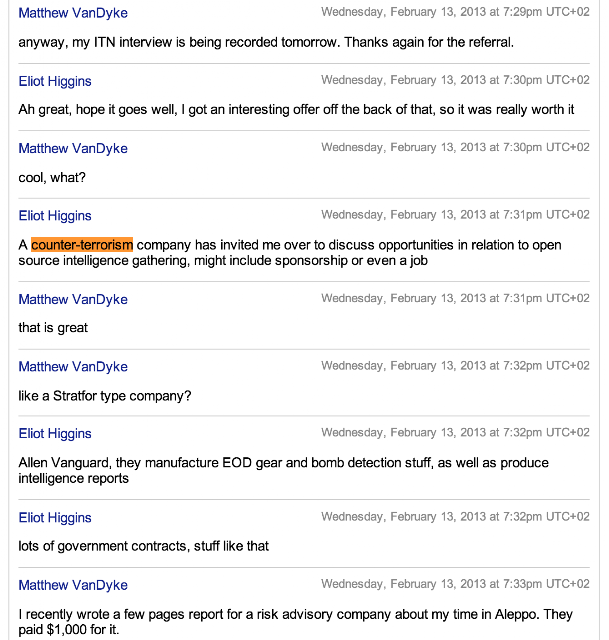Click the message text 'like a Stratfor type company?'

pos(105,396)
